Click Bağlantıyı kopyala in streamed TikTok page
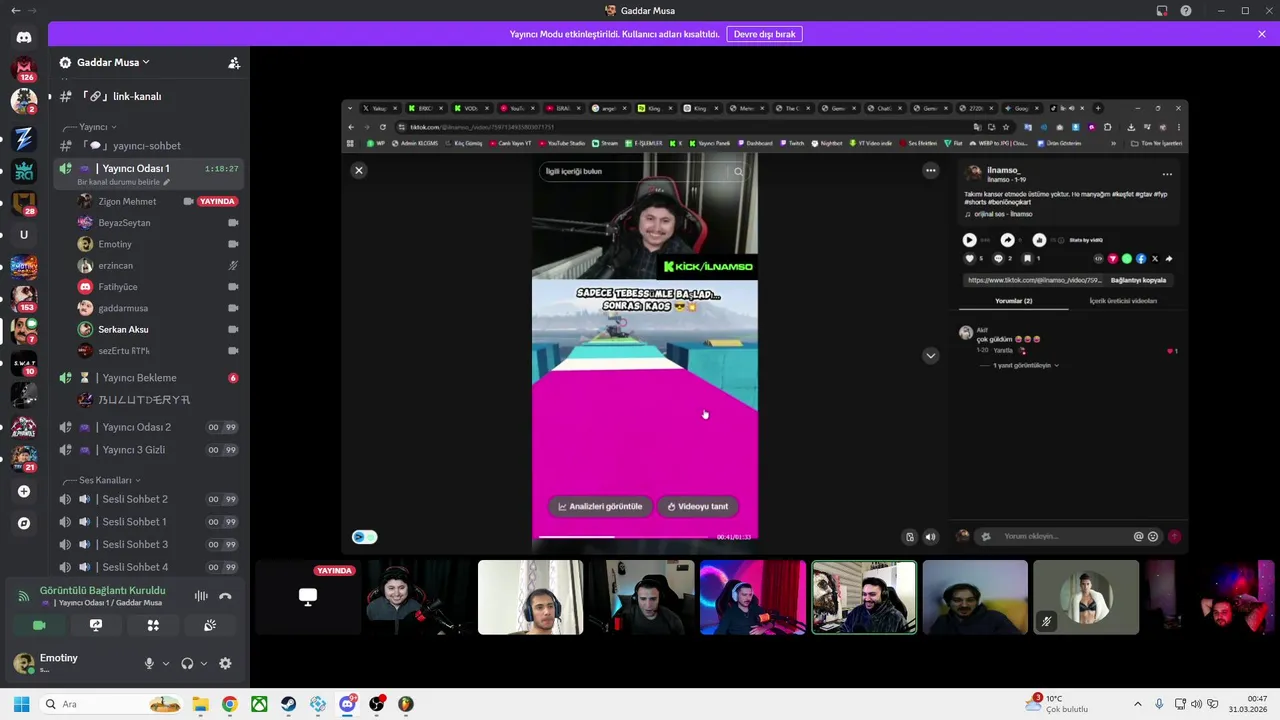This screenshot has width=1280, height=720. coord(1138,280)
